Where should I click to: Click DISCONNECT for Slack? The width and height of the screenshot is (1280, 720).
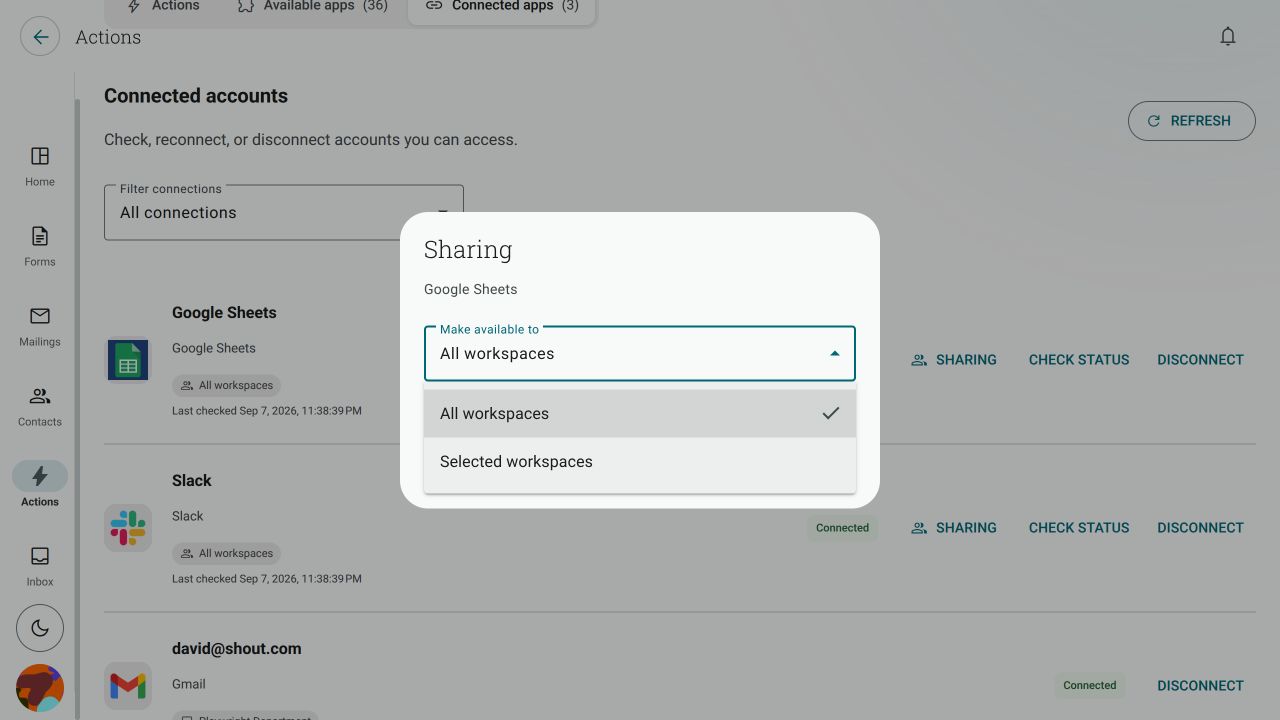click(1200, 527)
